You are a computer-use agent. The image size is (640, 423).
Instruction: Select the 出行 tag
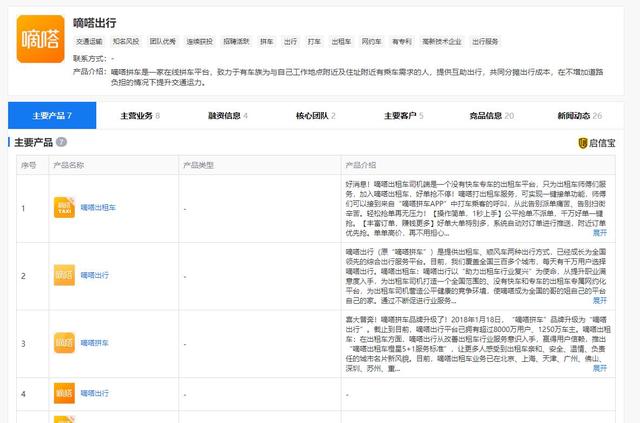(290, 41)
